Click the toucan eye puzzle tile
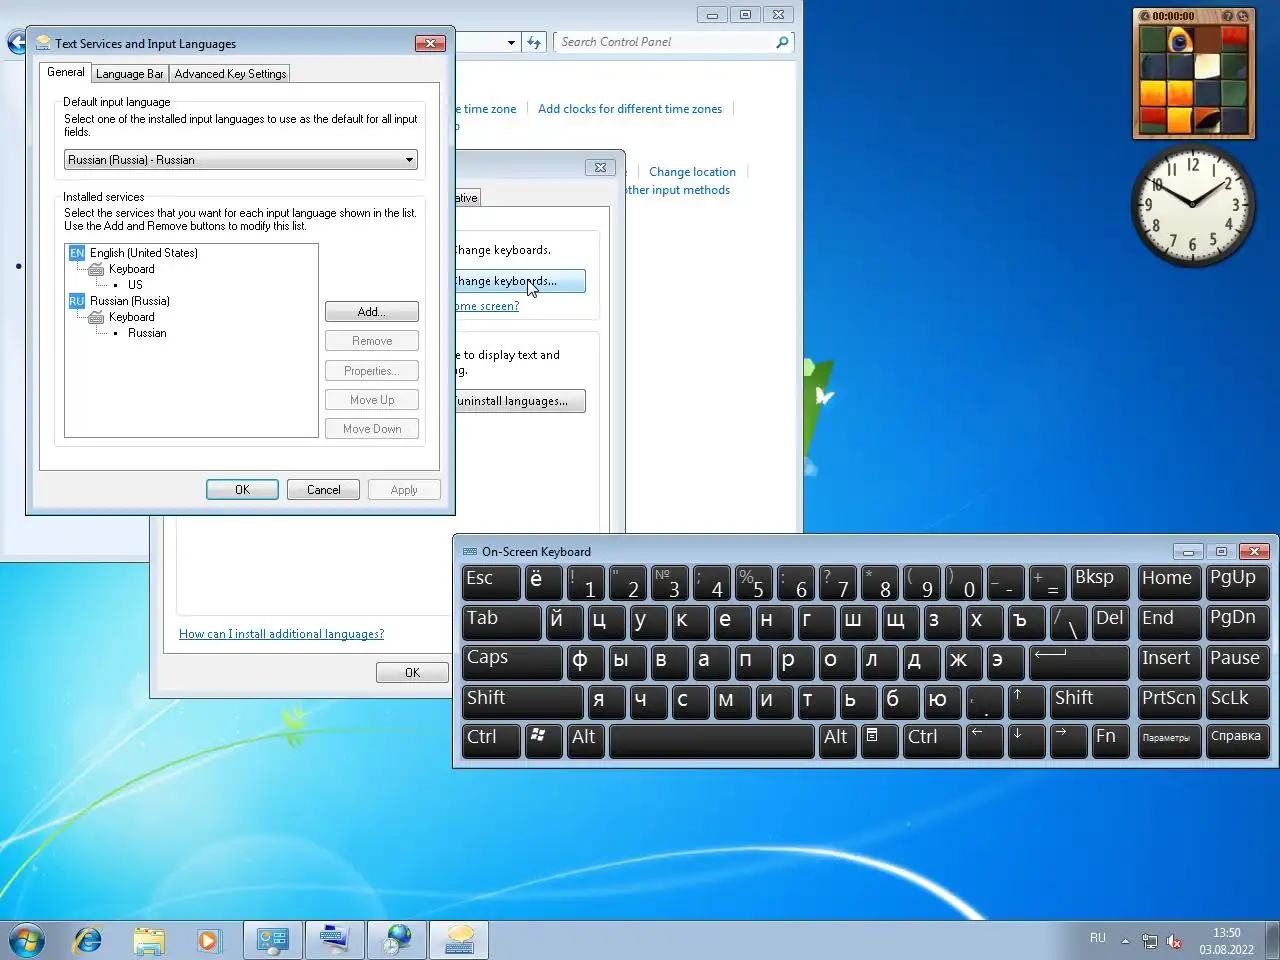Screen dimensions: 1280x960 click(1181, 40)
